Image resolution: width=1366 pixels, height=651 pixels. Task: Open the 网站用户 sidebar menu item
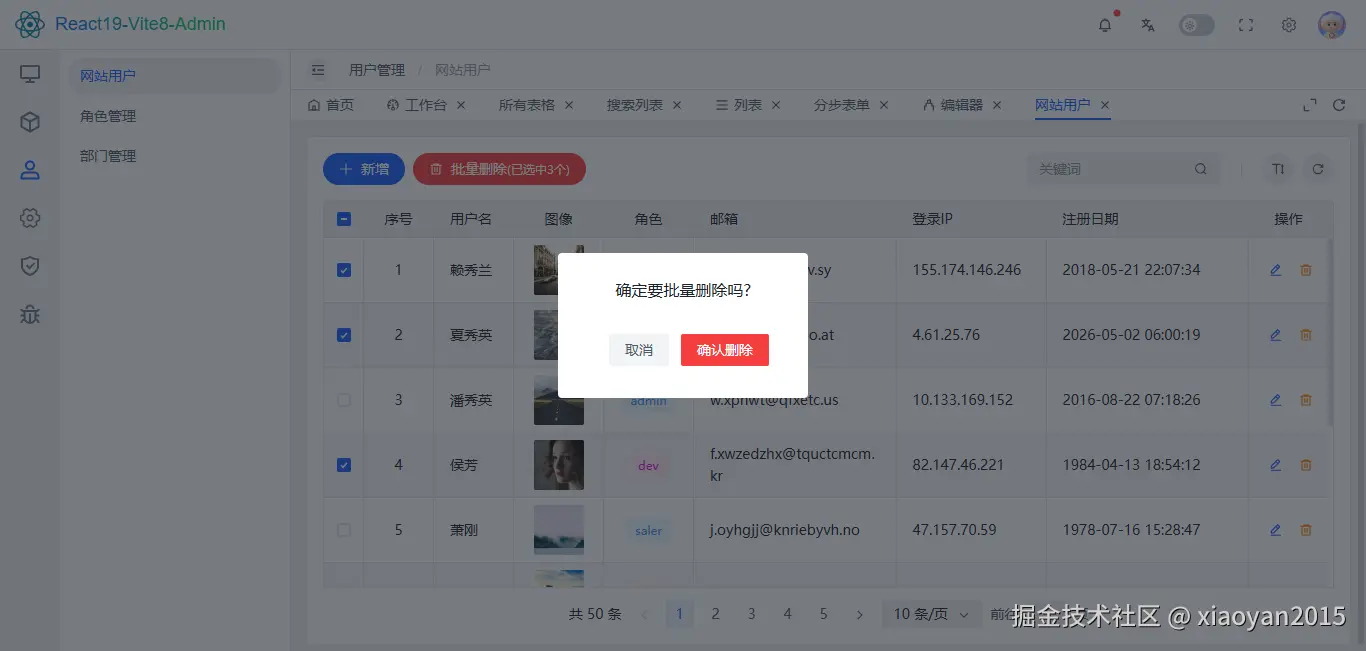[x=175, y=76]
